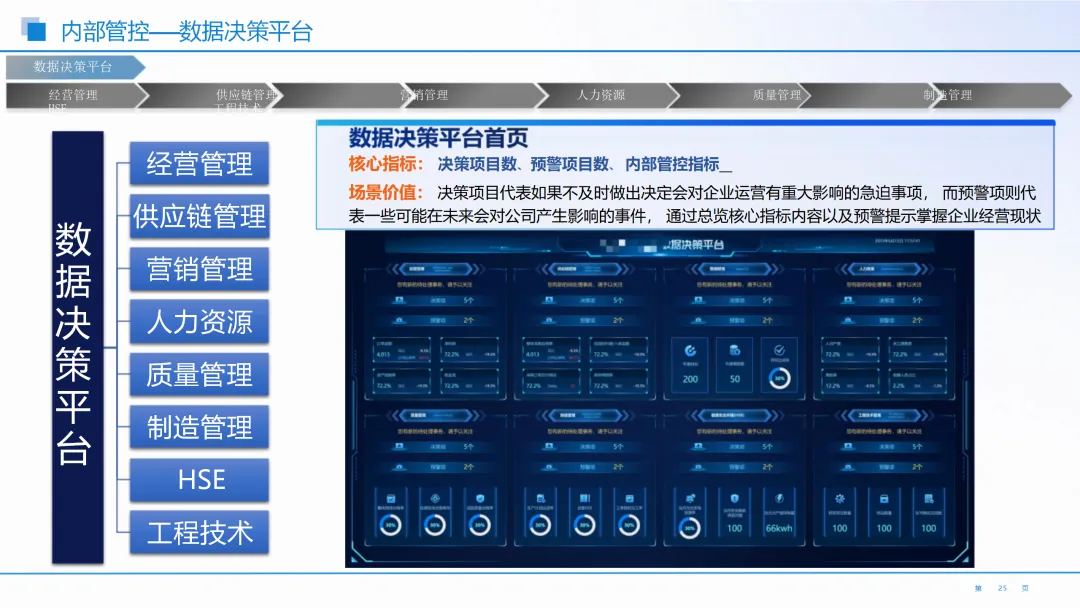Click the checkmark icon in the marketing panel
This screenshot has width=1080, height=608.
pos(779,350)
